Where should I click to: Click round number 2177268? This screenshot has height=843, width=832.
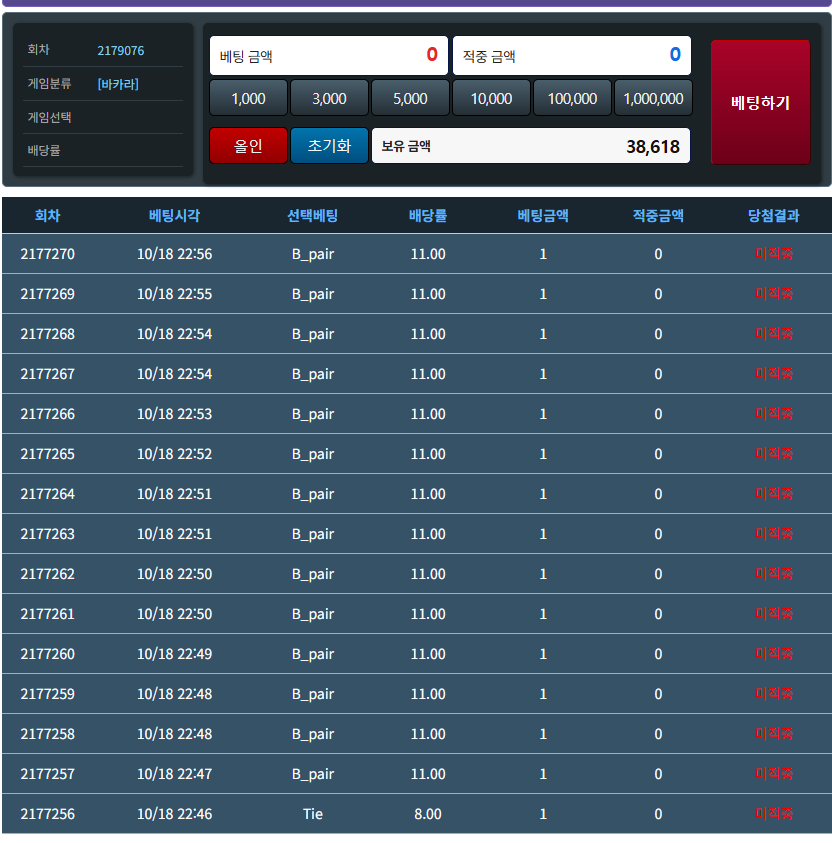coord(47,334)
